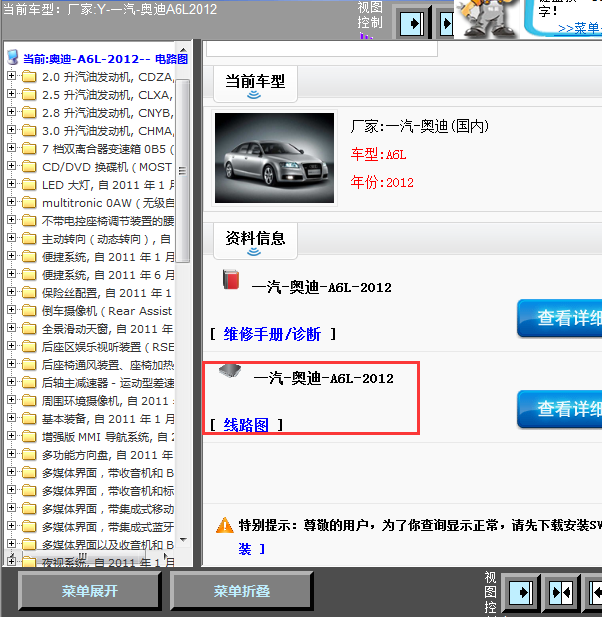Open folder icon for 后轴主减速器
The image size is (602, 617).
pyautogui.click(x=29, y=382)
